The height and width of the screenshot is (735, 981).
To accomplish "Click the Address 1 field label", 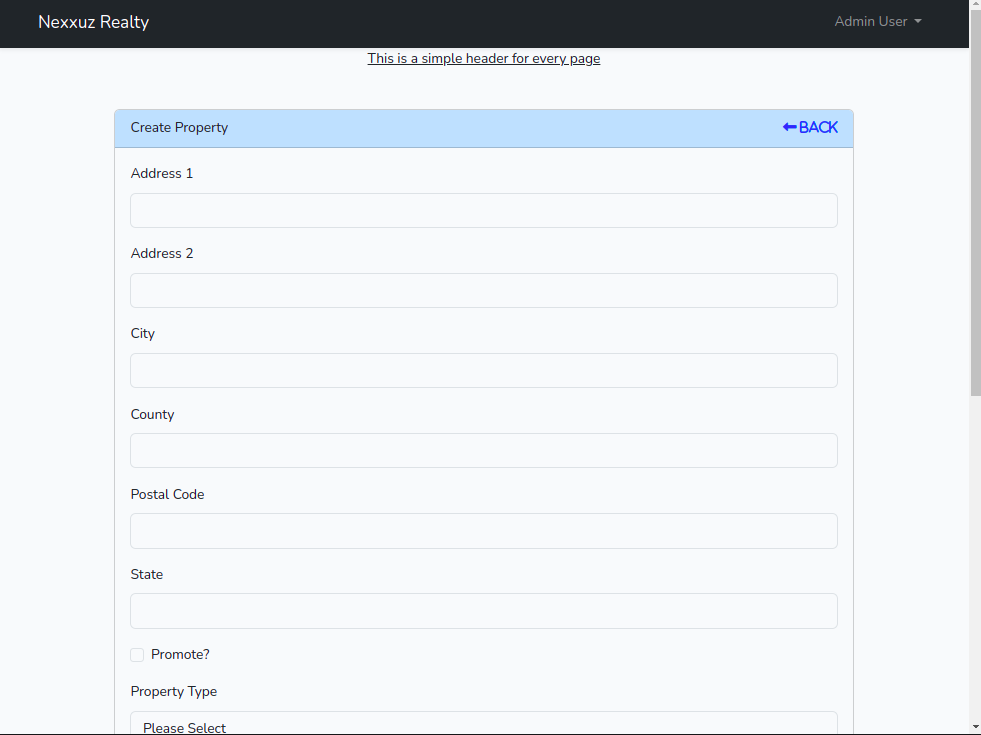I will tap(161, 174).
